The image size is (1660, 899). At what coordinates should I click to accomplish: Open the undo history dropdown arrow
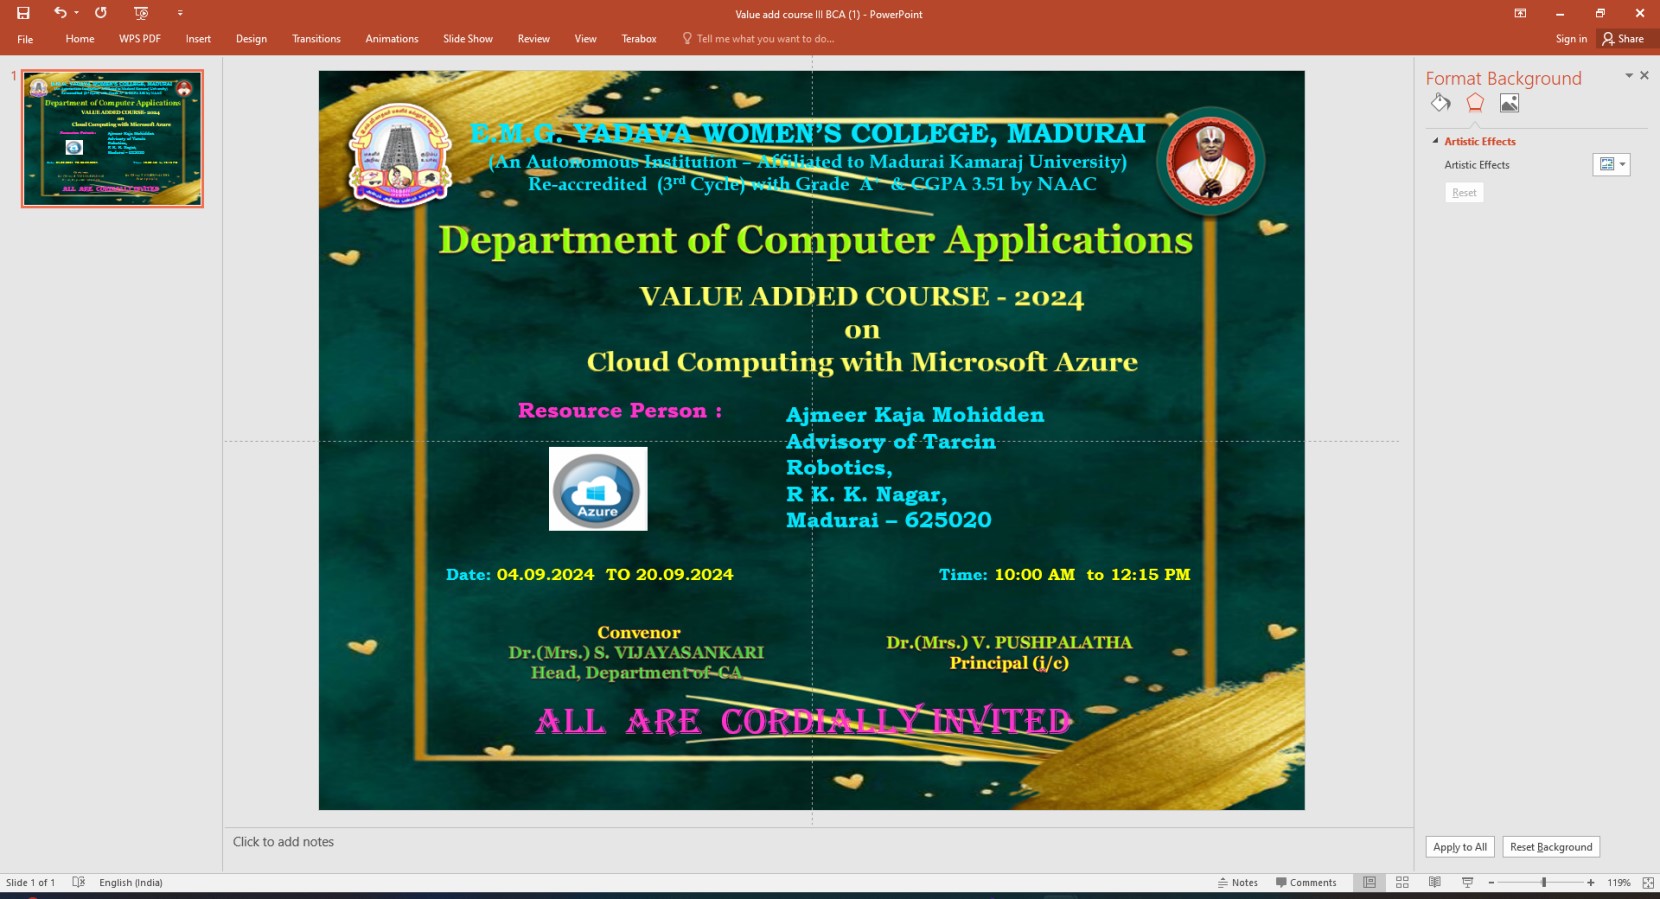coord(76,13)
